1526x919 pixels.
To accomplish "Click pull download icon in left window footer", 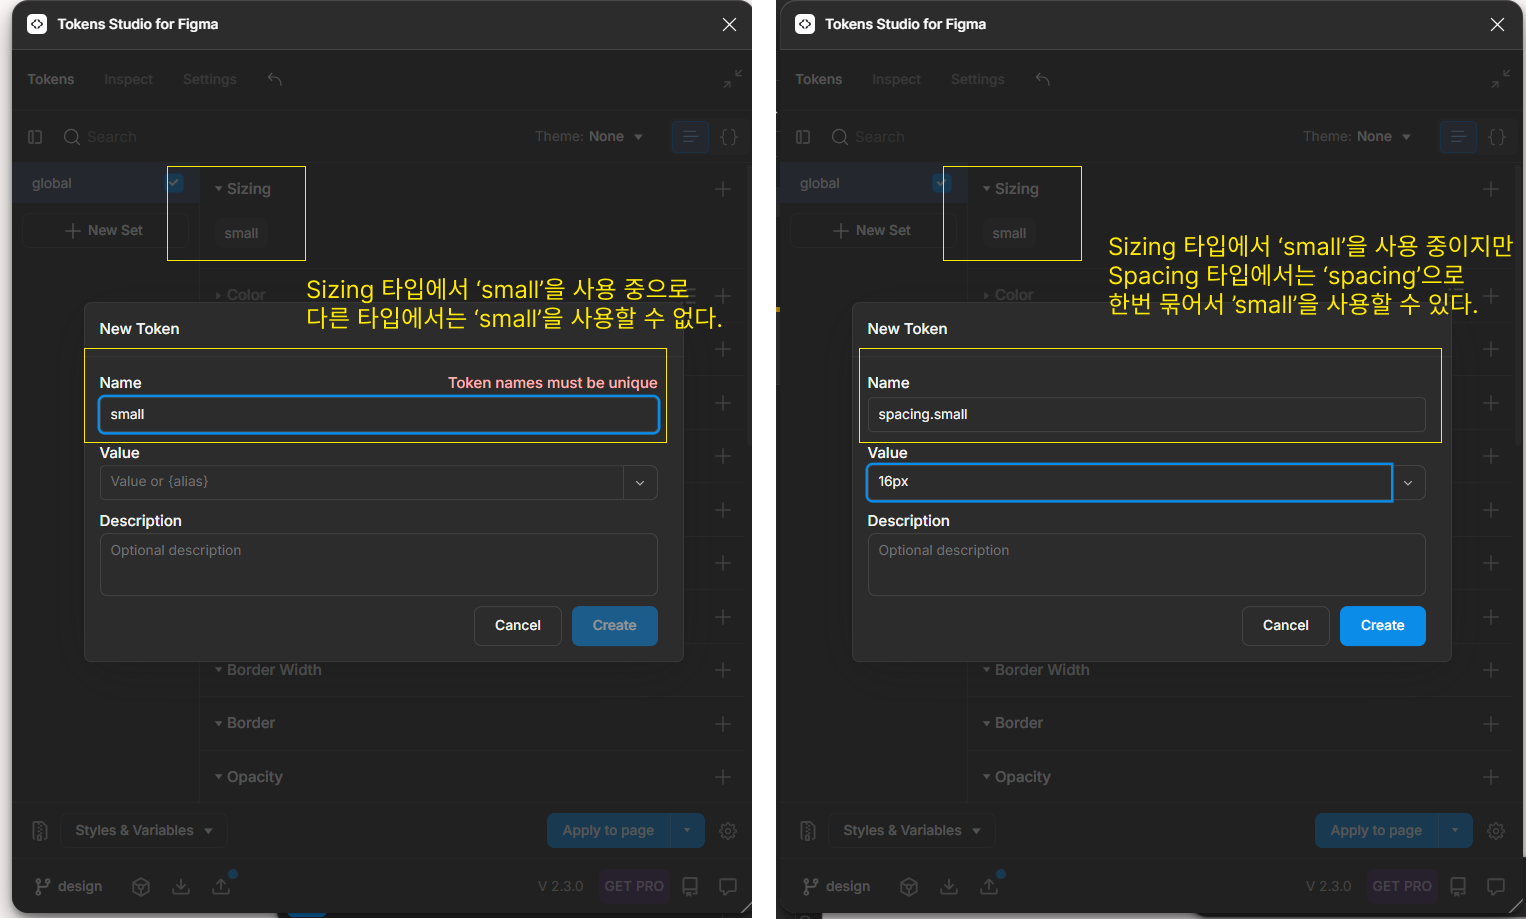I will [x=181, y=887].
